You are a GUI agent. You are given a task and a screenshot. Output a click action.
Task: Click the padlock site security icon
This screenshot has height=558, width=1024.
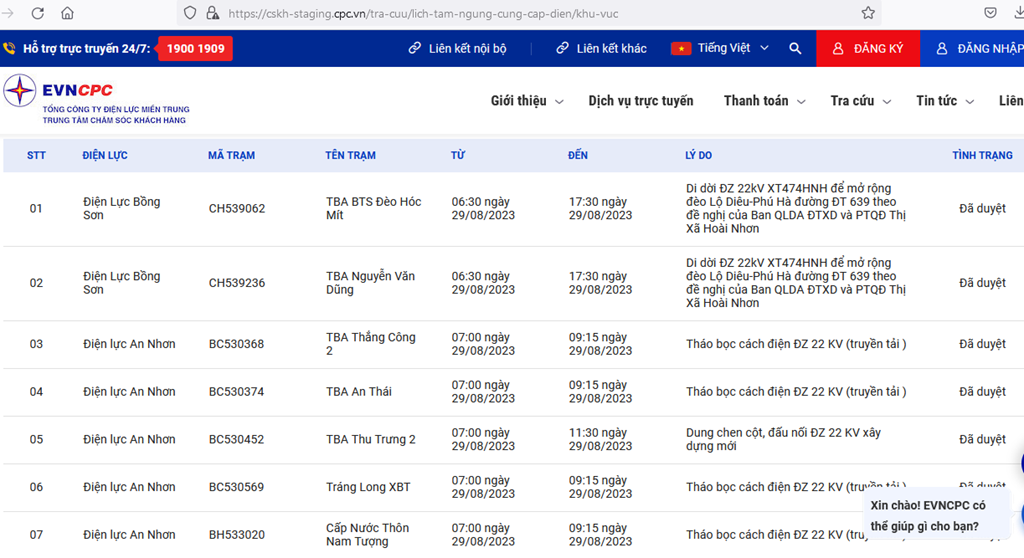tap(212, 13)
